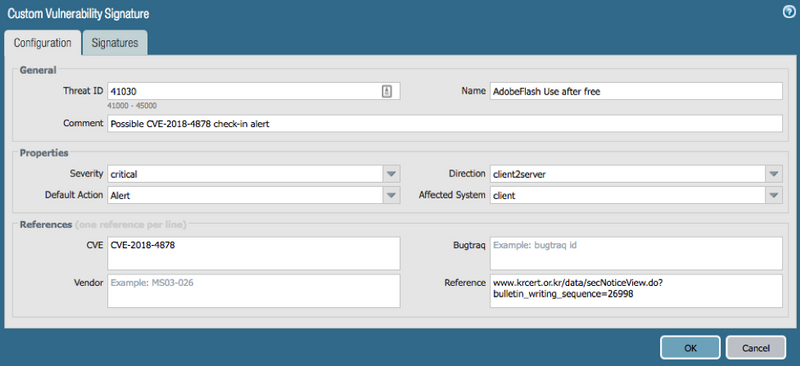Open the Affected System dropdown arrow

tap(774, 195)
